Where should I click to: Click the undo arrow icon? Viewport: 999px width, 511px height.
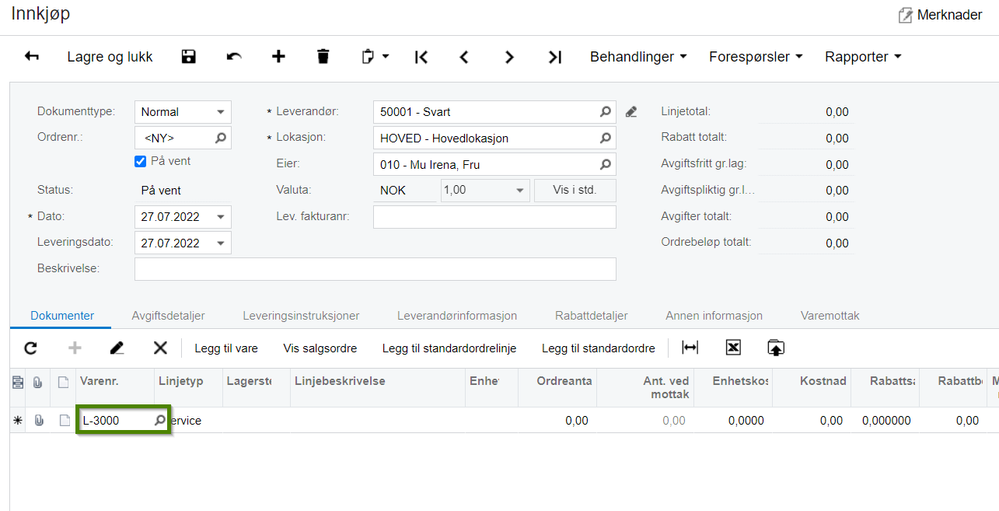[x=234, y=57]
